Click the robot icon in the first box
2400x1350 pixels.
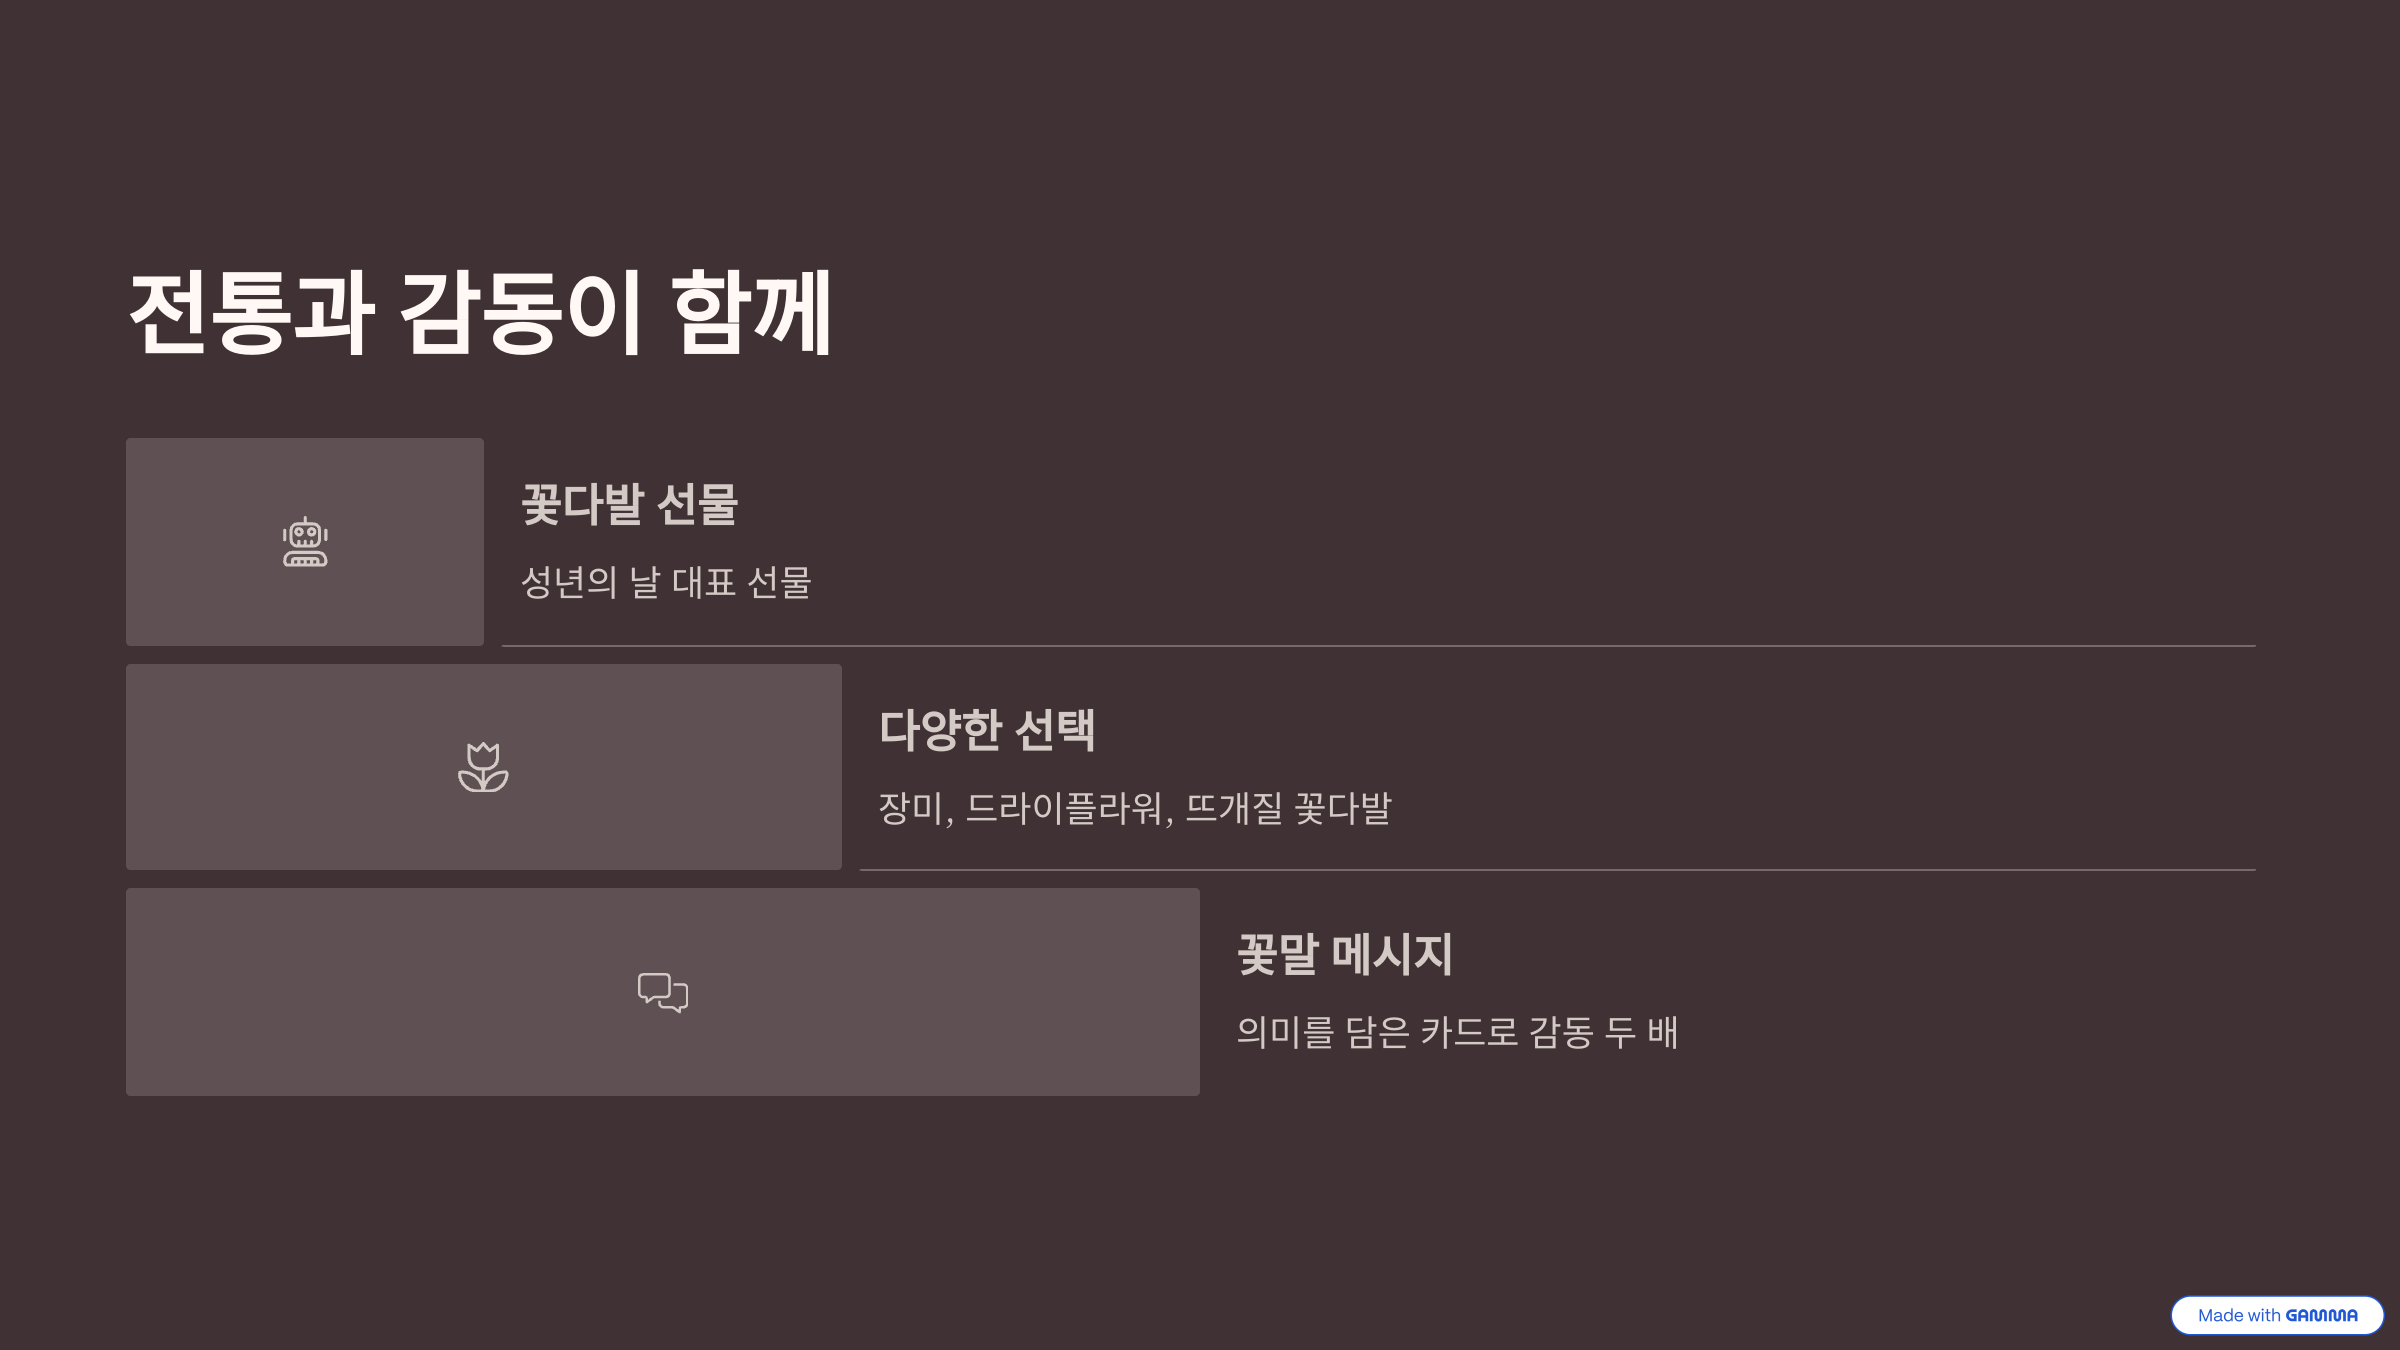305,542
